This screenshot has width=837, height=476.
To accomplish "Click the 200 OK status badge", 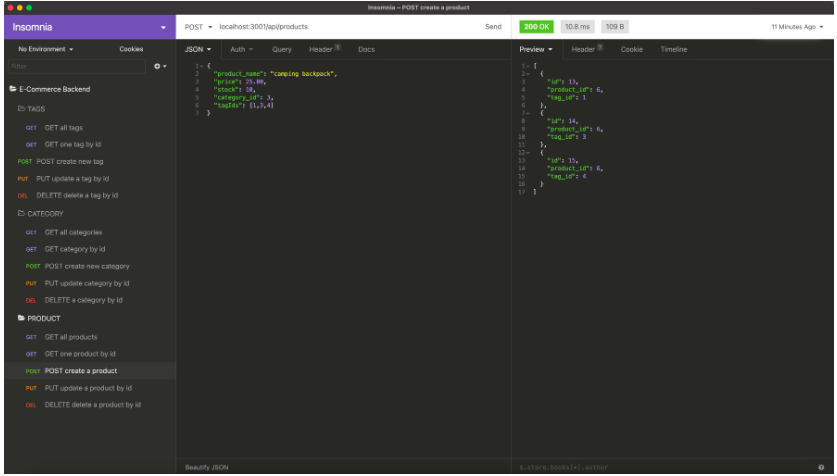I will 536,27.
